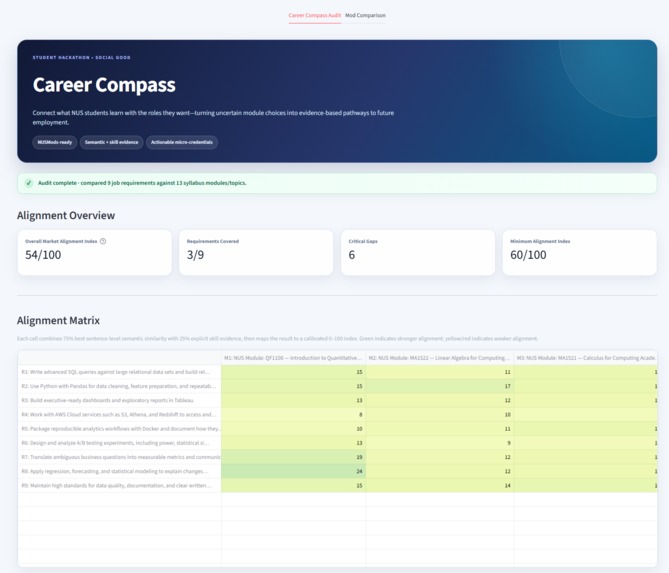Click the Critical Gaps label
Image resolution: width=669 pixels, height=573 pixels.
pyautogui.click(x=363, y=241)
